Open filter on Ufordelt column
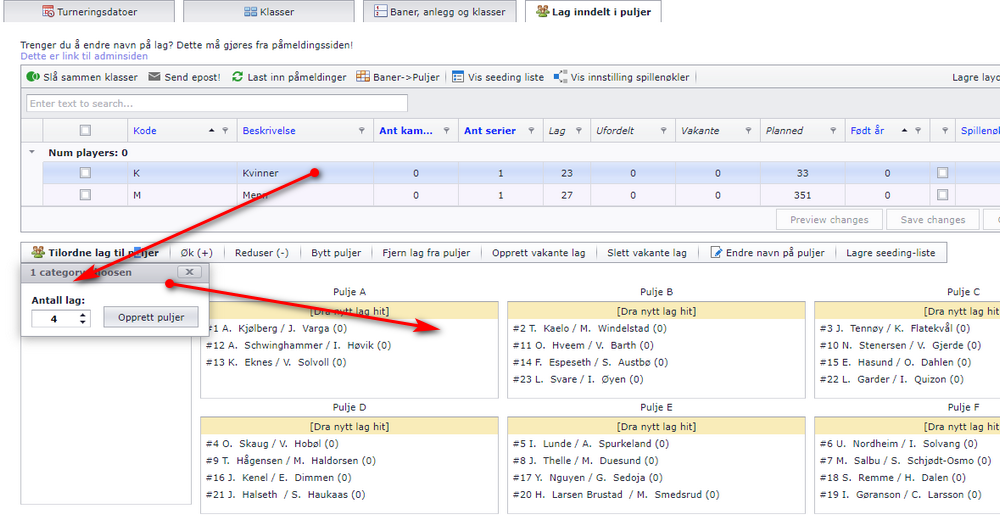 tap(663, 131)
